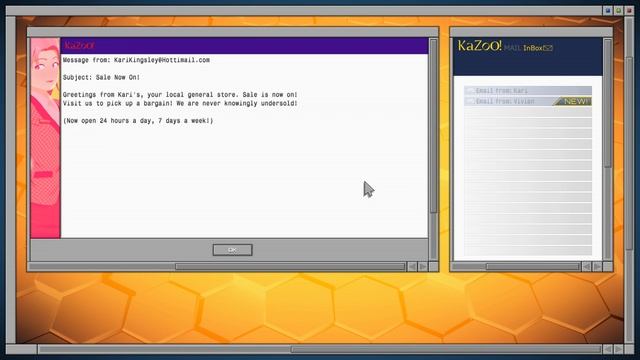This screenshot has height=360, width=640.
Task: Click the blue button in outer title bar
Action: pos(608,11)
